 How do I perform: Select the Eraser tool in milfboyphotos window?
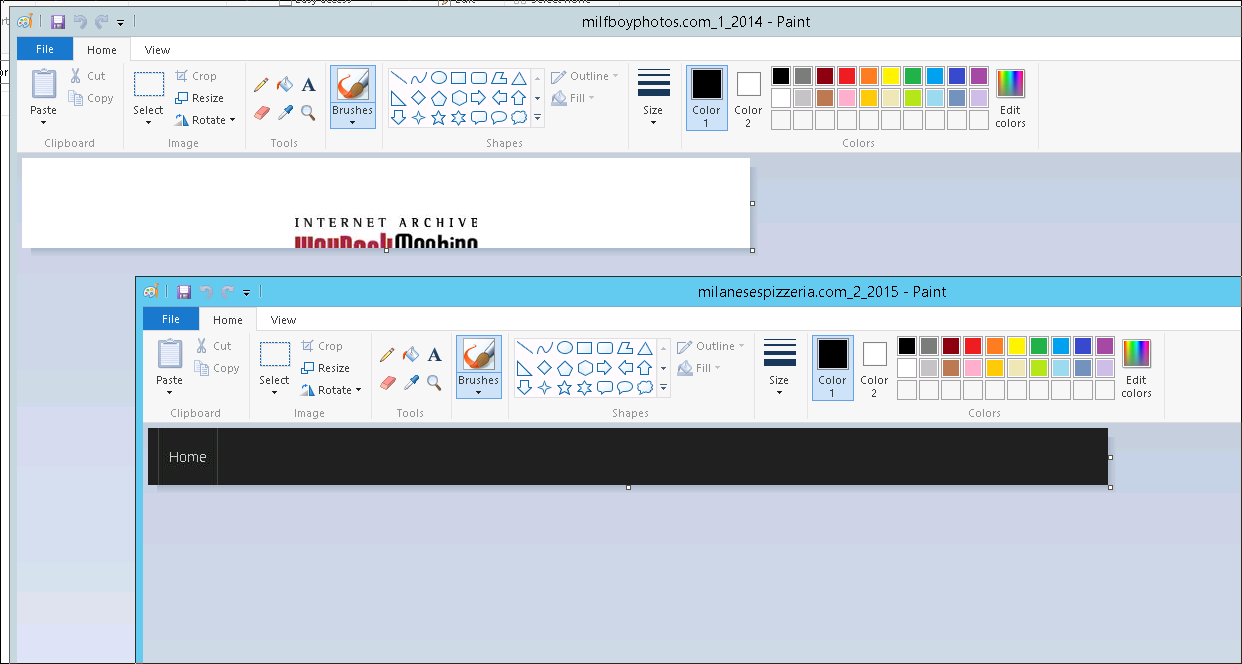pos(261,112)
